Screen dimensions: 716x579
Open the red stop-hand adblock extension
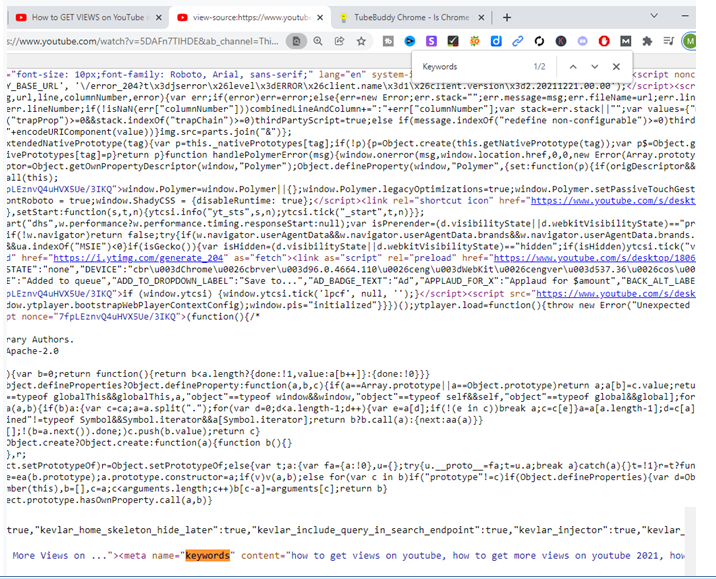[604, 41]
